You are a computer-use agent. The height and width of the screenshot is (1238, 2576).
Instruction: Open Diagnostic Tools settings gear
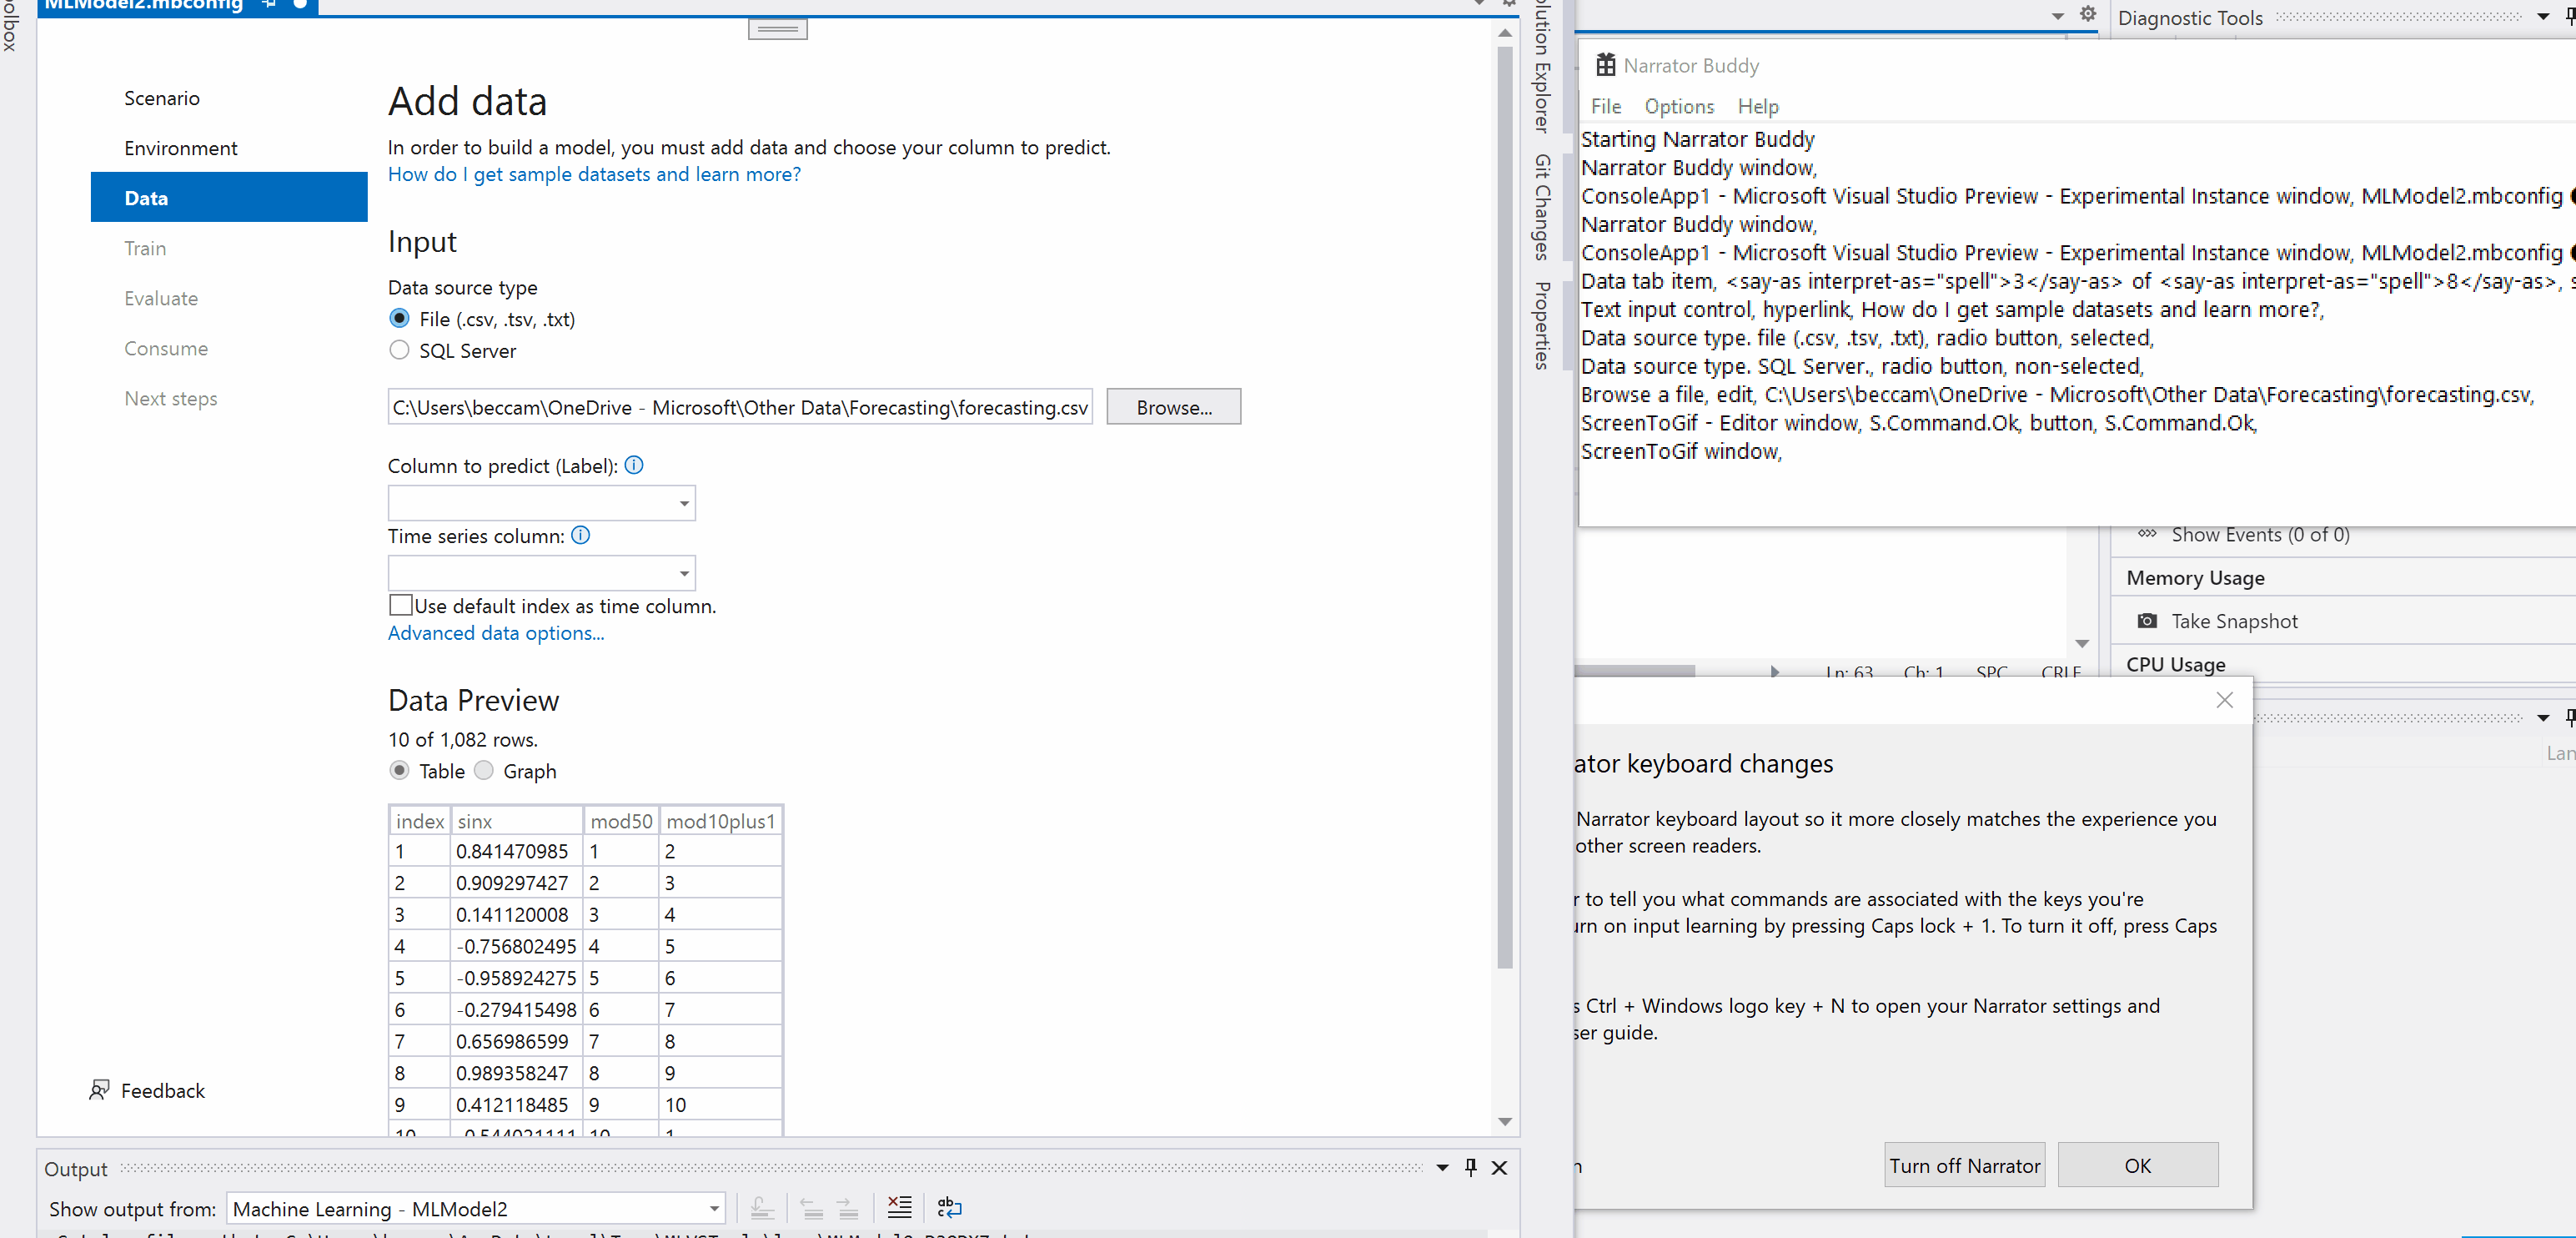(x=2088, y=15)
